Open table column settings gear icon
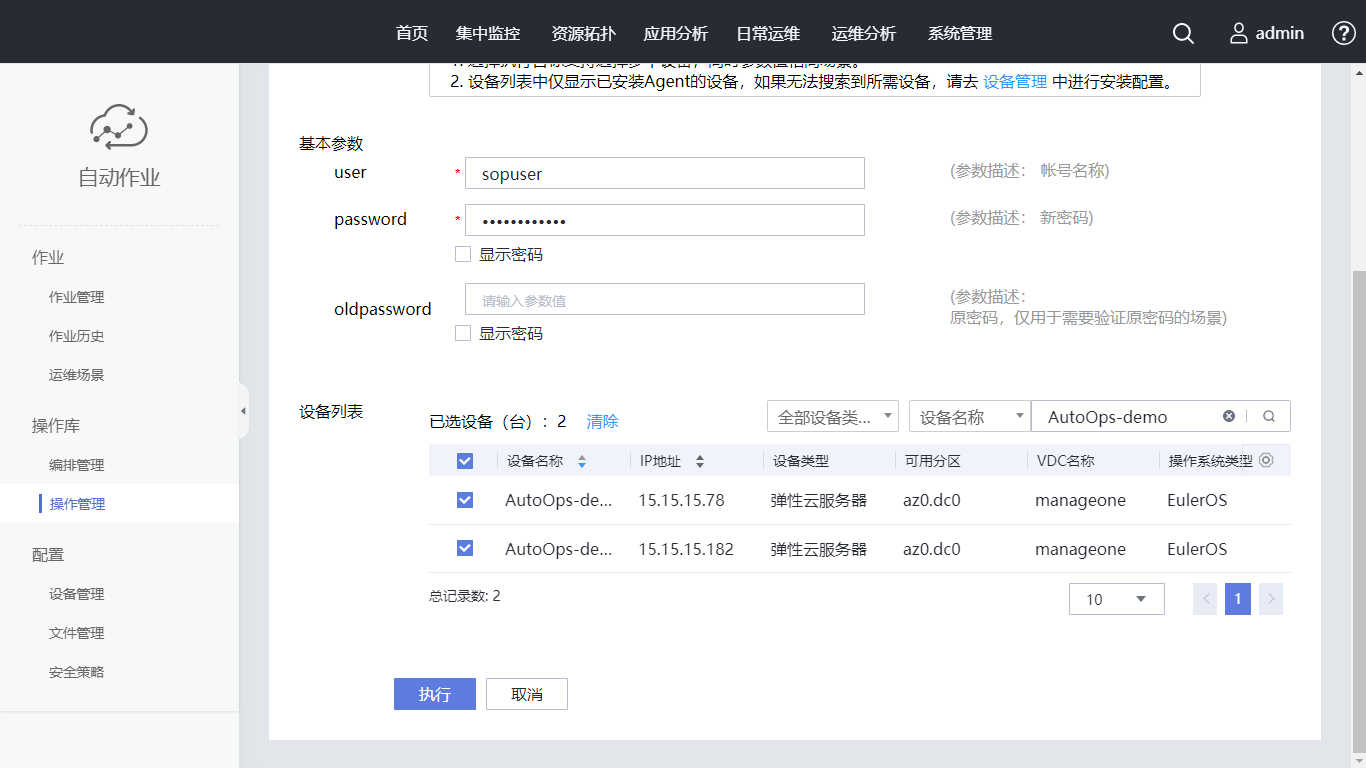Image resolution: width=1366 pixels, height=768 pixels. pyautogui.click(x=1266, y=460)
